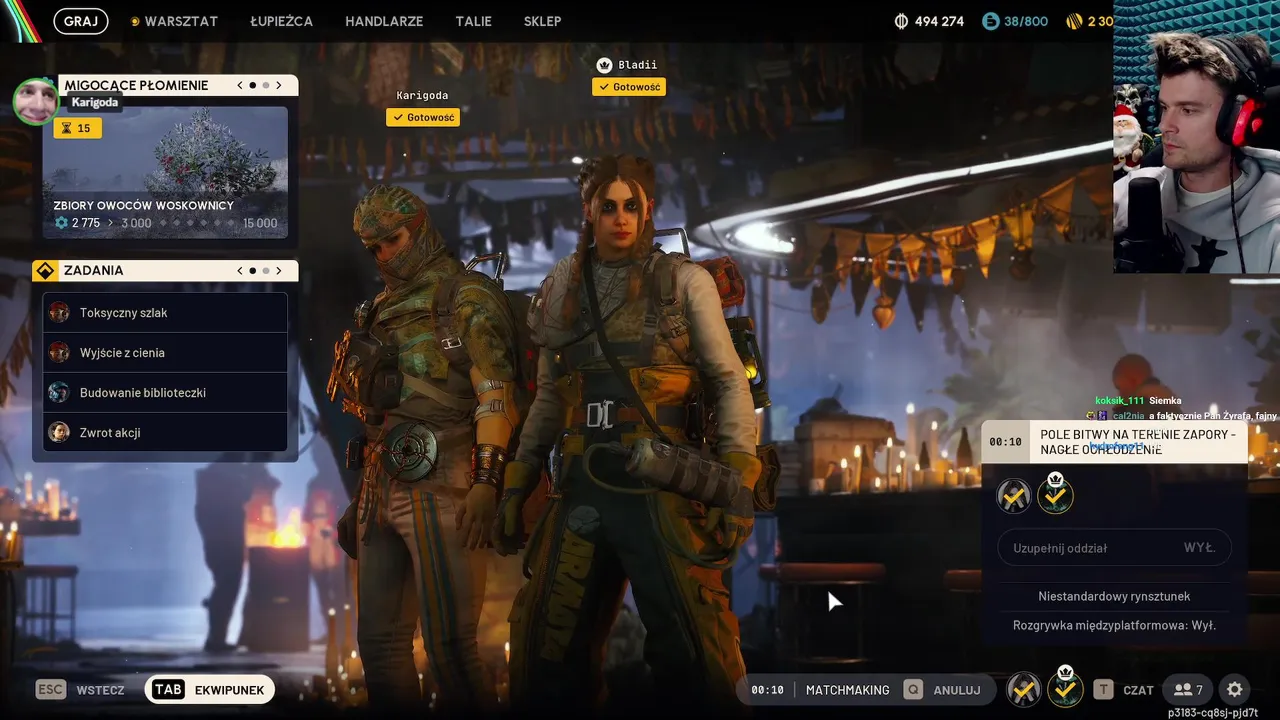Toggle Rozgrywka międzyplatformowa crossplay setting
The image size is (1280, 720).
1114,625
